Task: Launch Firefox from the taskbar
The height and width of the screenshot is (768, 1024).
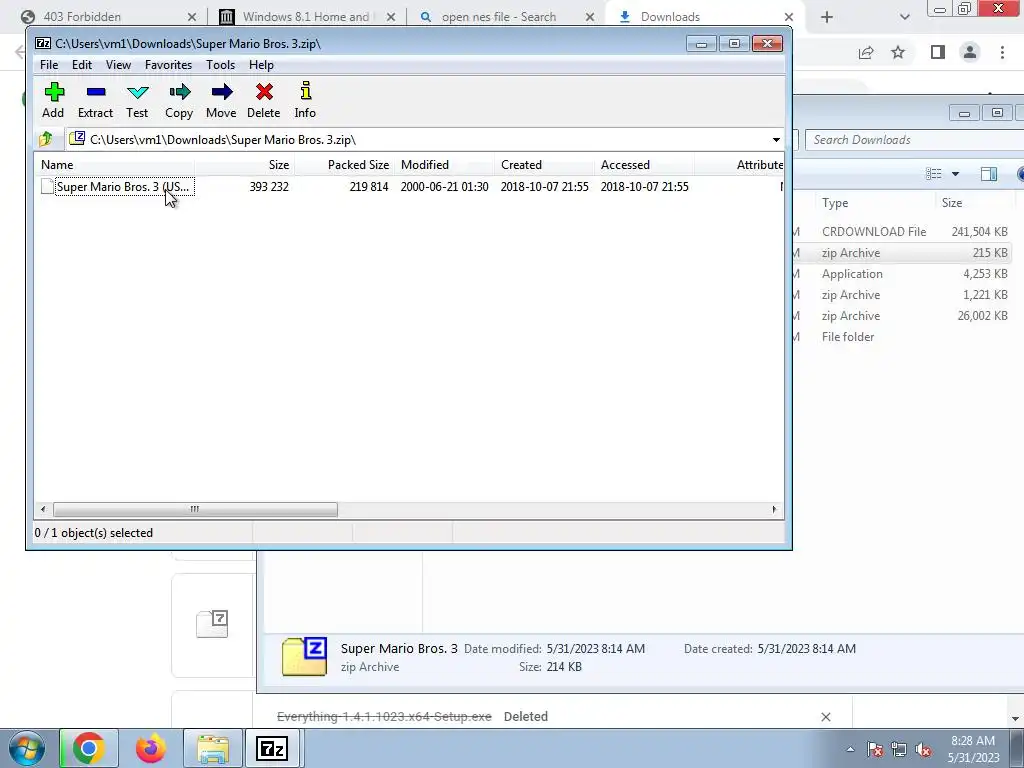Action: [151, 748]
